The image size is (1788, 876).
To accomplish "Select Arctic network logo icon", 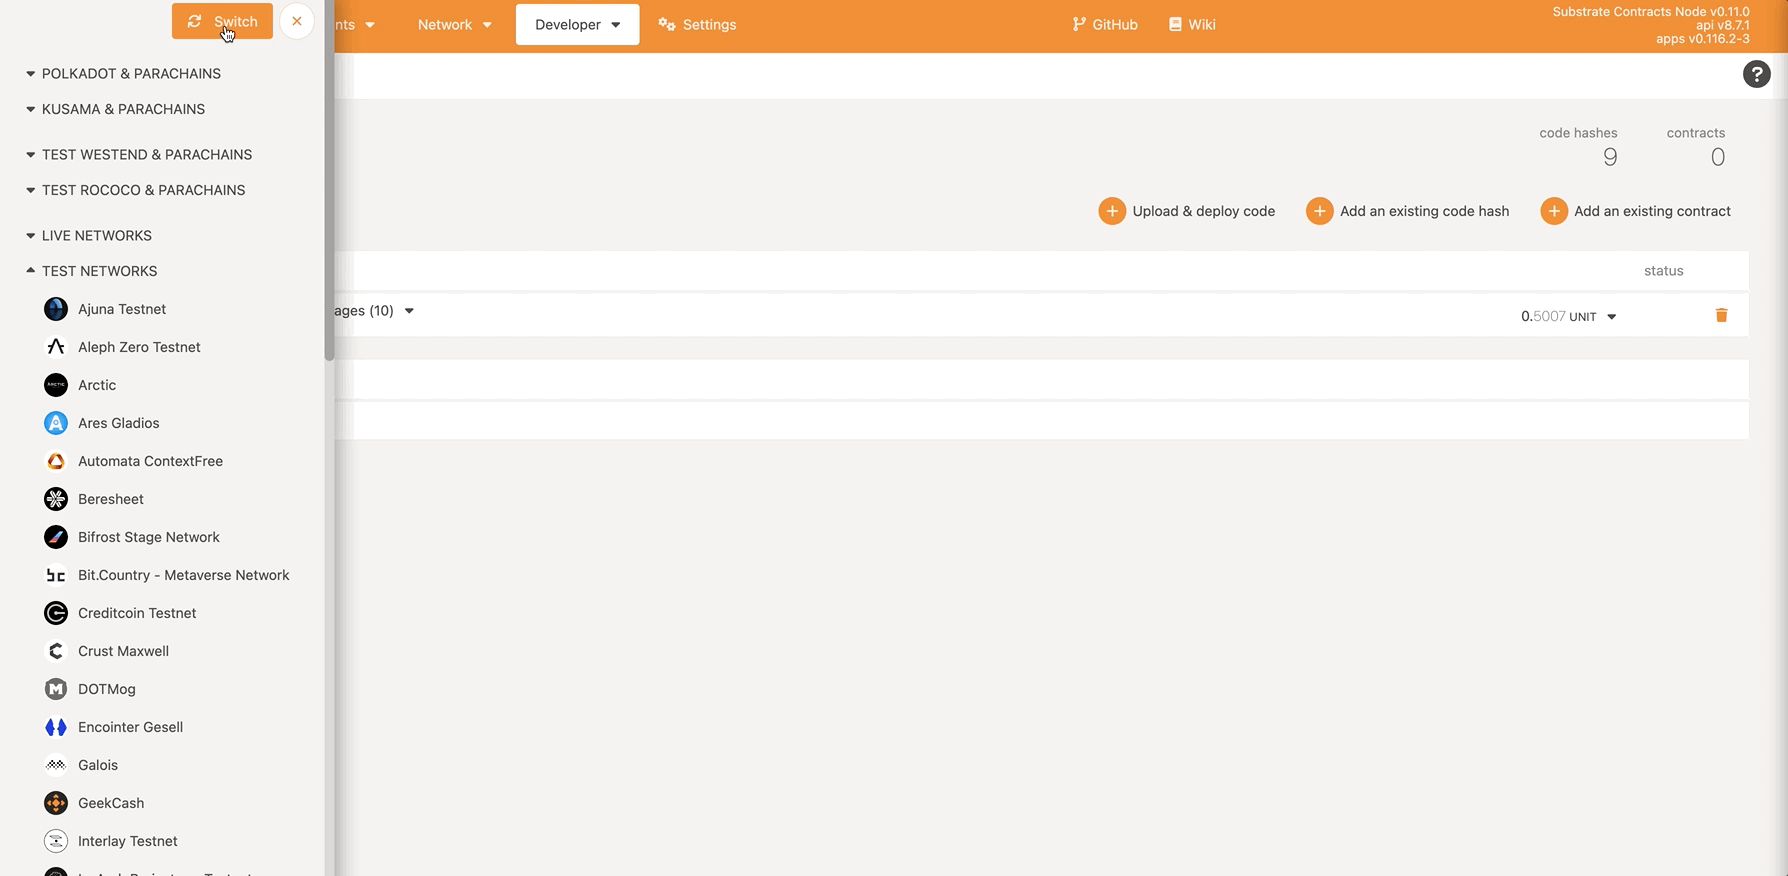I will pyautogui.click(x=56, y=385).
